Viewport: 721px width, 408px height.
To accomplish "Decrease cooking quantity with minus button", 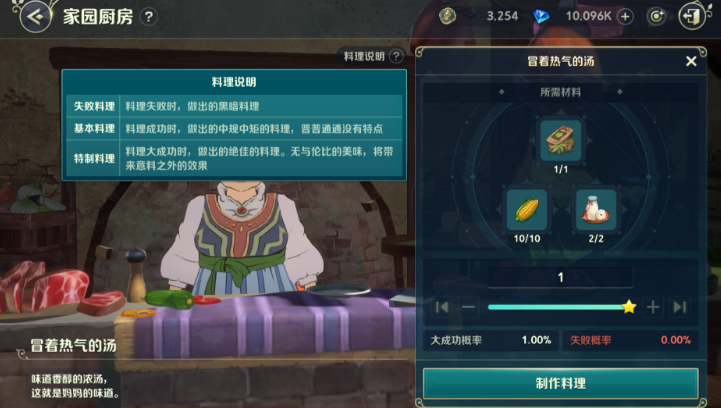I will pos(469,307).
